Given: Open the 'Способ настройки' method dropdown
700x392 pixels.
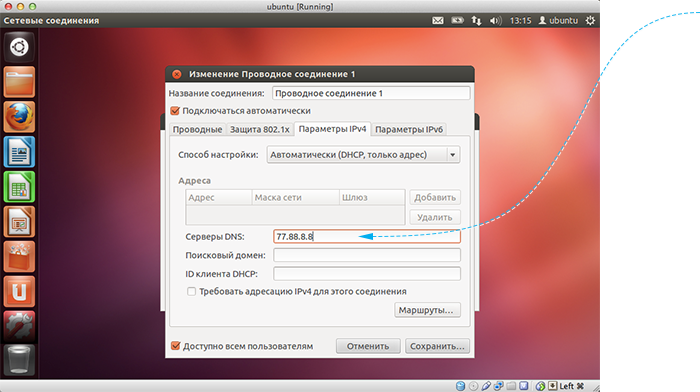Looking at the screenshot, I should coord(363,155).
